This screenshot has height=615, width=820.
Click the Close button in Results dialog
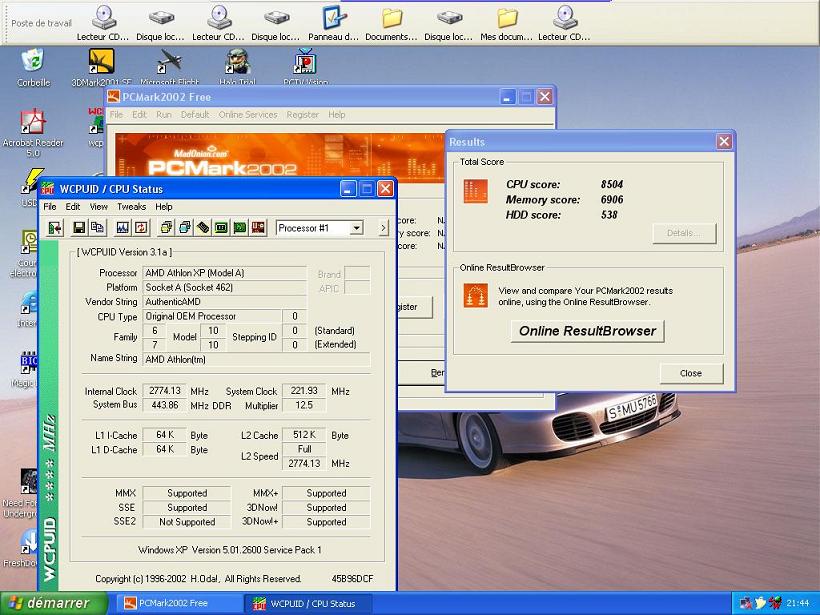[691, 373]
